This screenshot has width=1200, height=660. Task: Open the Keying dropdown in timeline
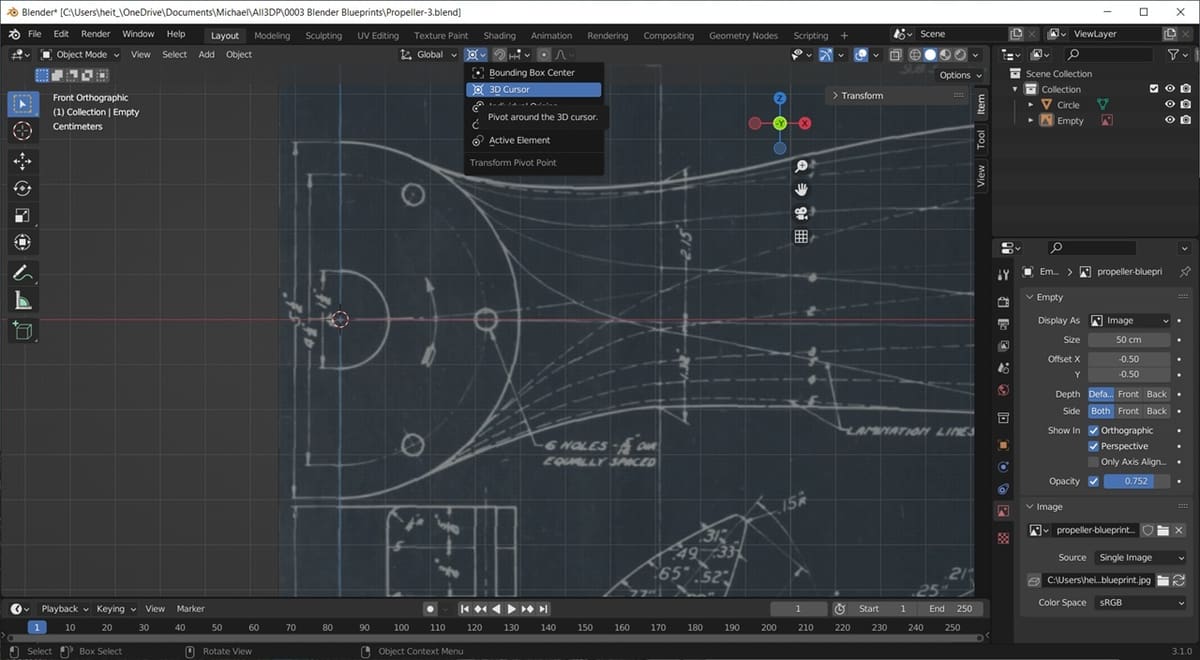coord(116,608)
